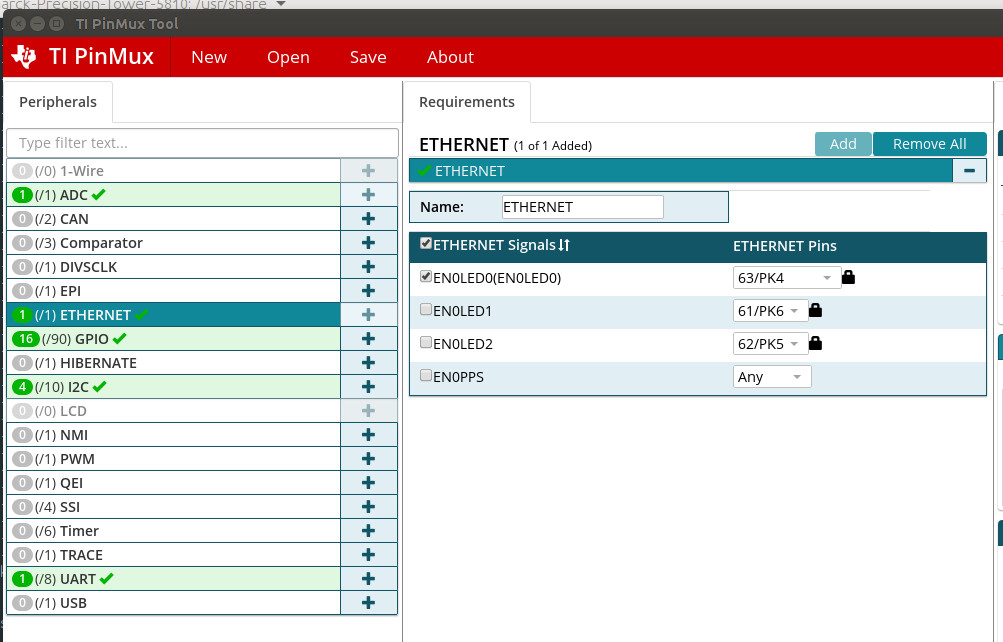The width and height of the screenshot is (1003, 642).
Task: Open the Save menu item
Action: (367, 57)
